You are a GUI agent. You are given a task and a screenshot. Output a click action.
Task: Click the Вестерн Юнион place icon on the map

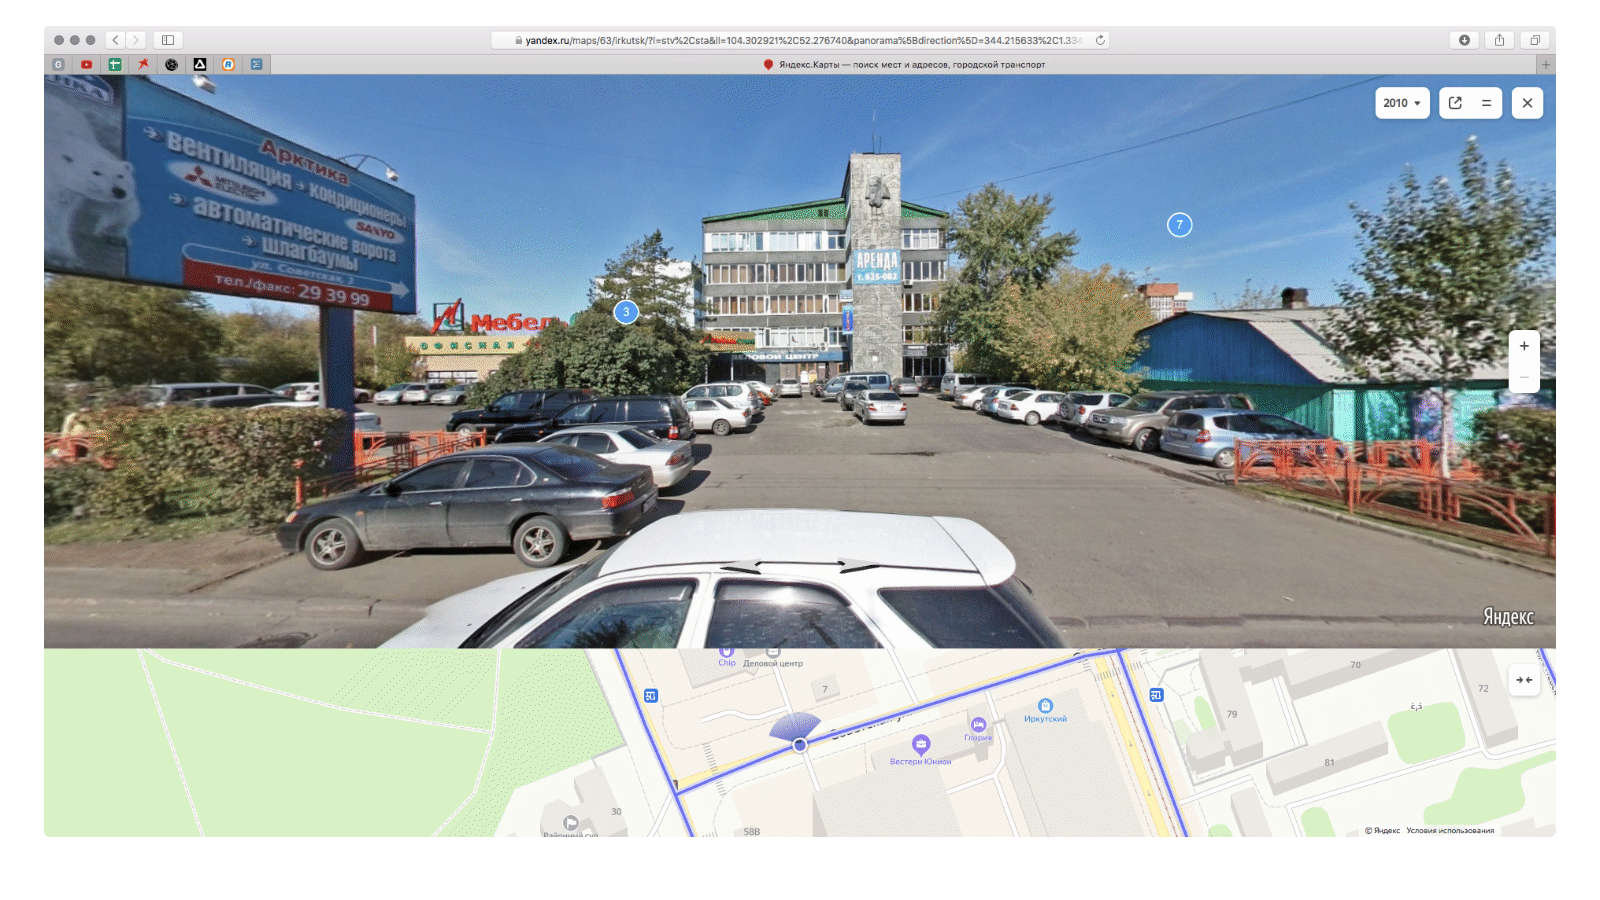pyautogui.click(x=921, y=743)
